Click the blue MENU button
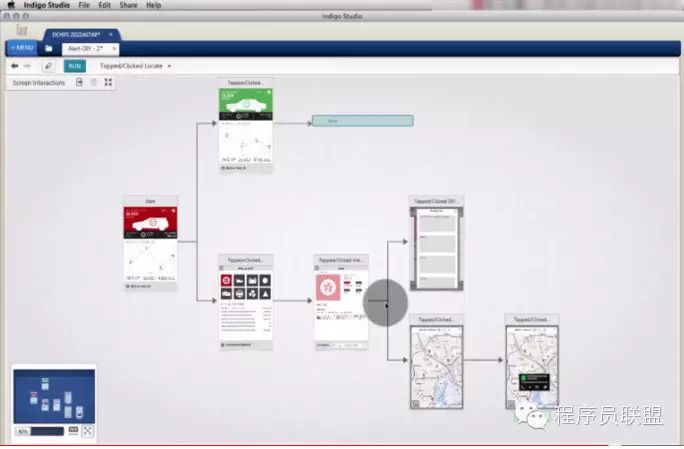684x449 pixels. click(x=22, y=48)
